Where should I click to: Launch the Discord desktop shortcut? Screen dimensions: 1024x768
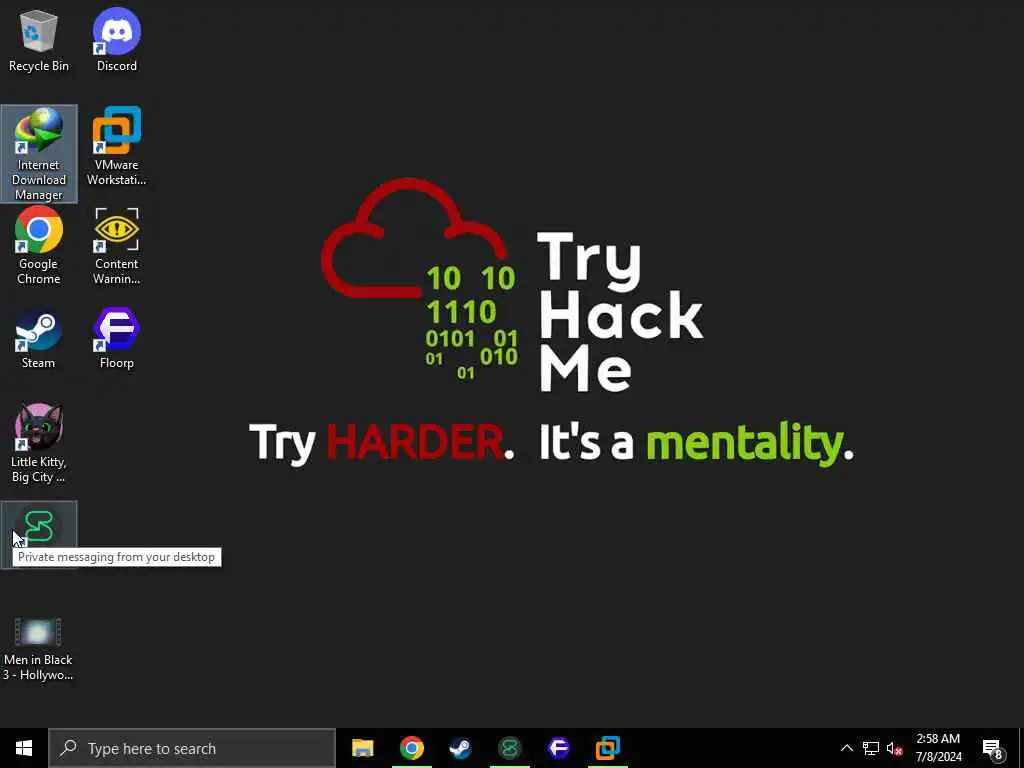[x=117, y=40]
